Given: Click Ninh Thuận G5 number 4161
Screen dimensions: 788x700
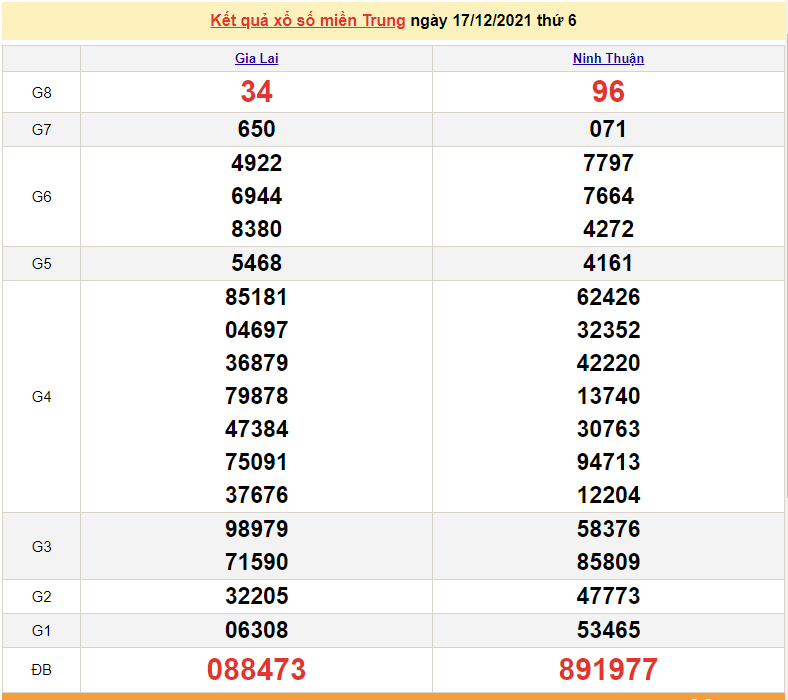Looking at the screenshot, I should click(608, 264).
